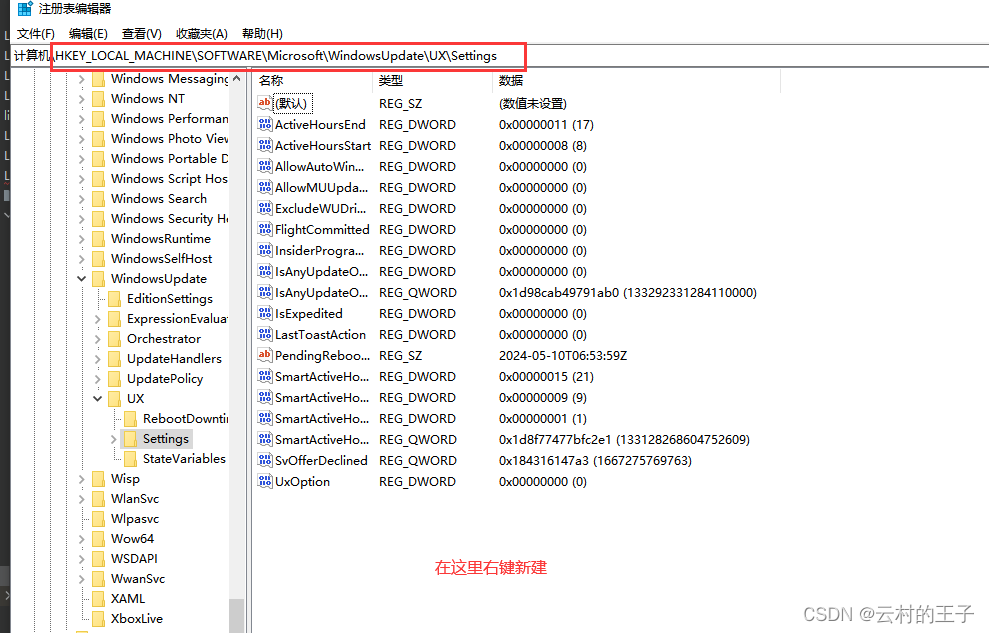The image size is (989, 633).
Task: Click the 数据 column header
Action: 511,80
